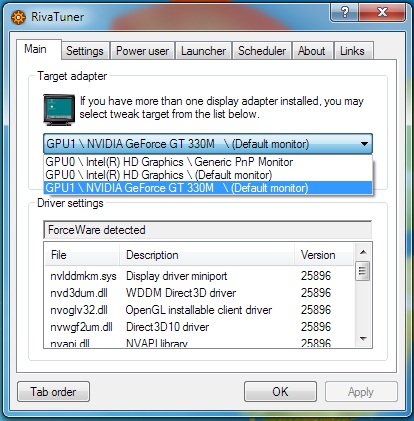
Task: Click the monitor icon under Target adapter
Action: pyautogui.click(x=59, y=110)
